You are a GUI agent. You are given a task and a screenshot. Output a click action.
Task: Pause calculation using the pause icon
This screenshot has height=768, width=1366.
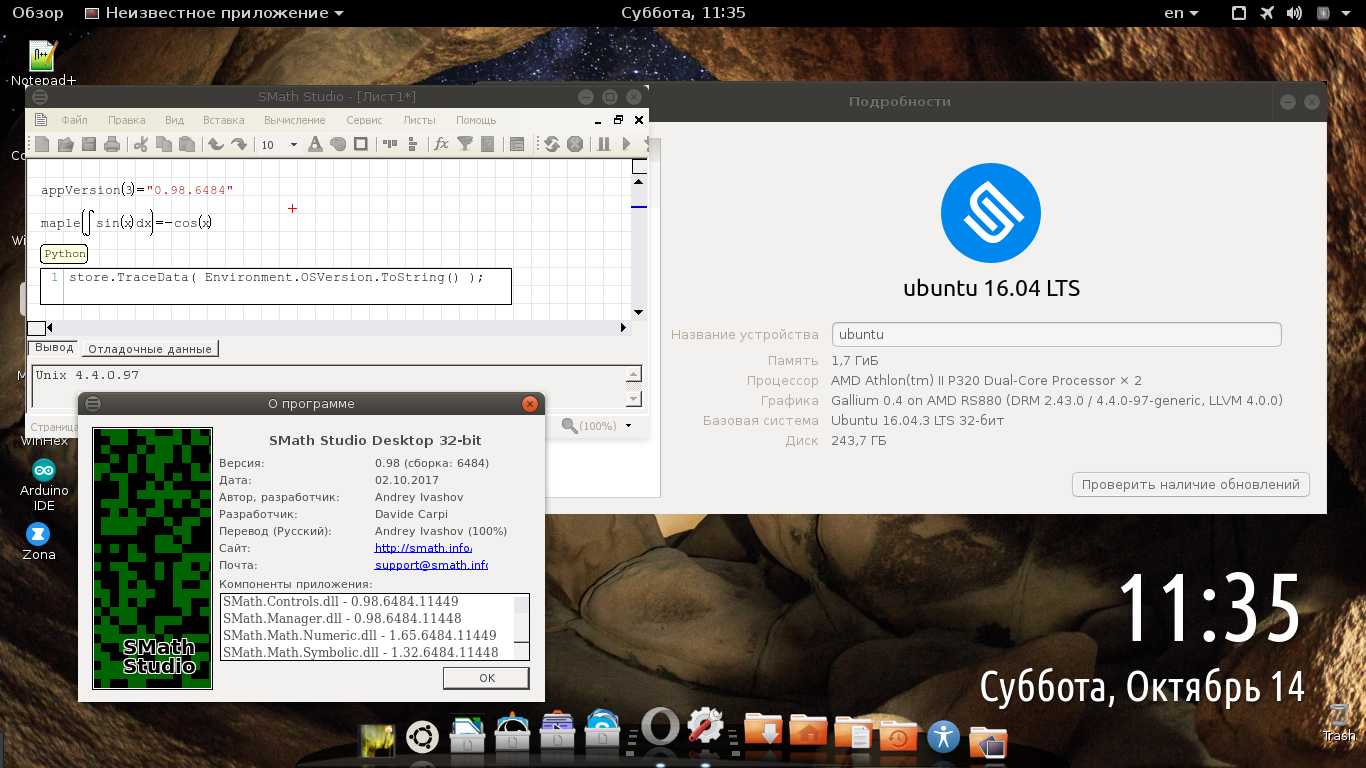coord(604,144)
